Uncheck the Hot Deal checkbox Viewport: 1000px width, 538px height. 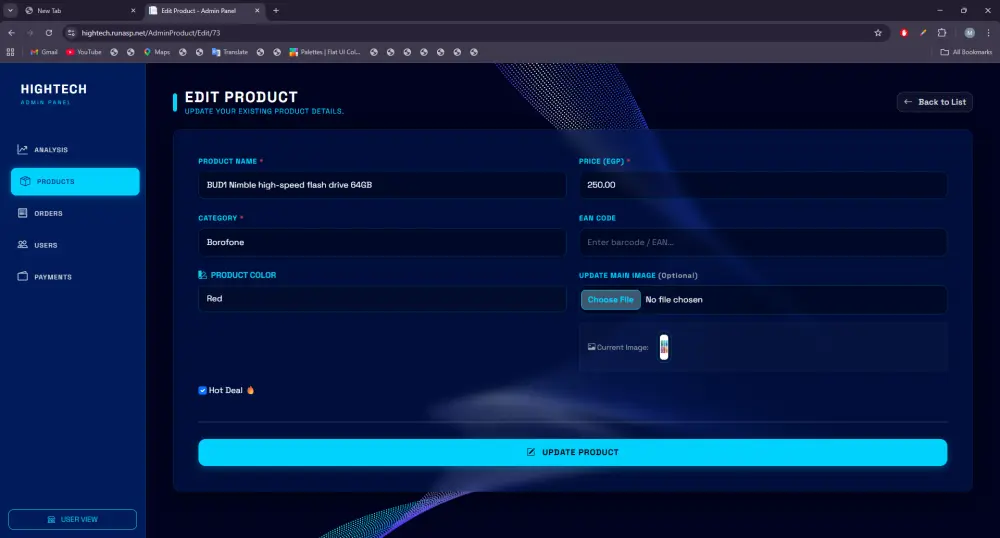tap(202, 390)
